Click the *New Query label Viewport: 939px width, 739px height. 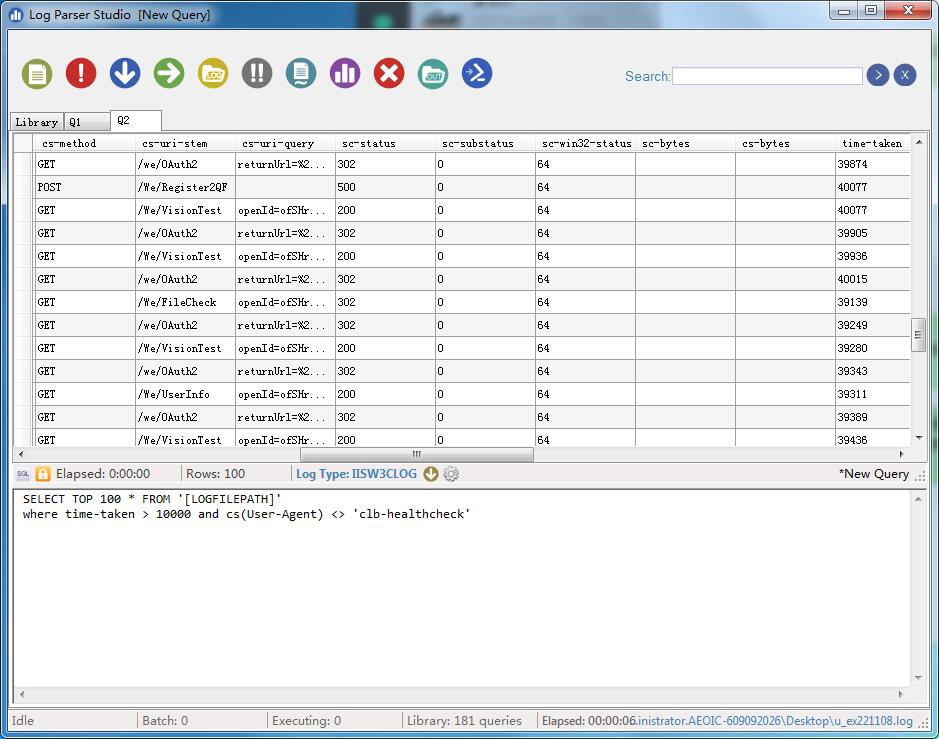tap(874, 474)
